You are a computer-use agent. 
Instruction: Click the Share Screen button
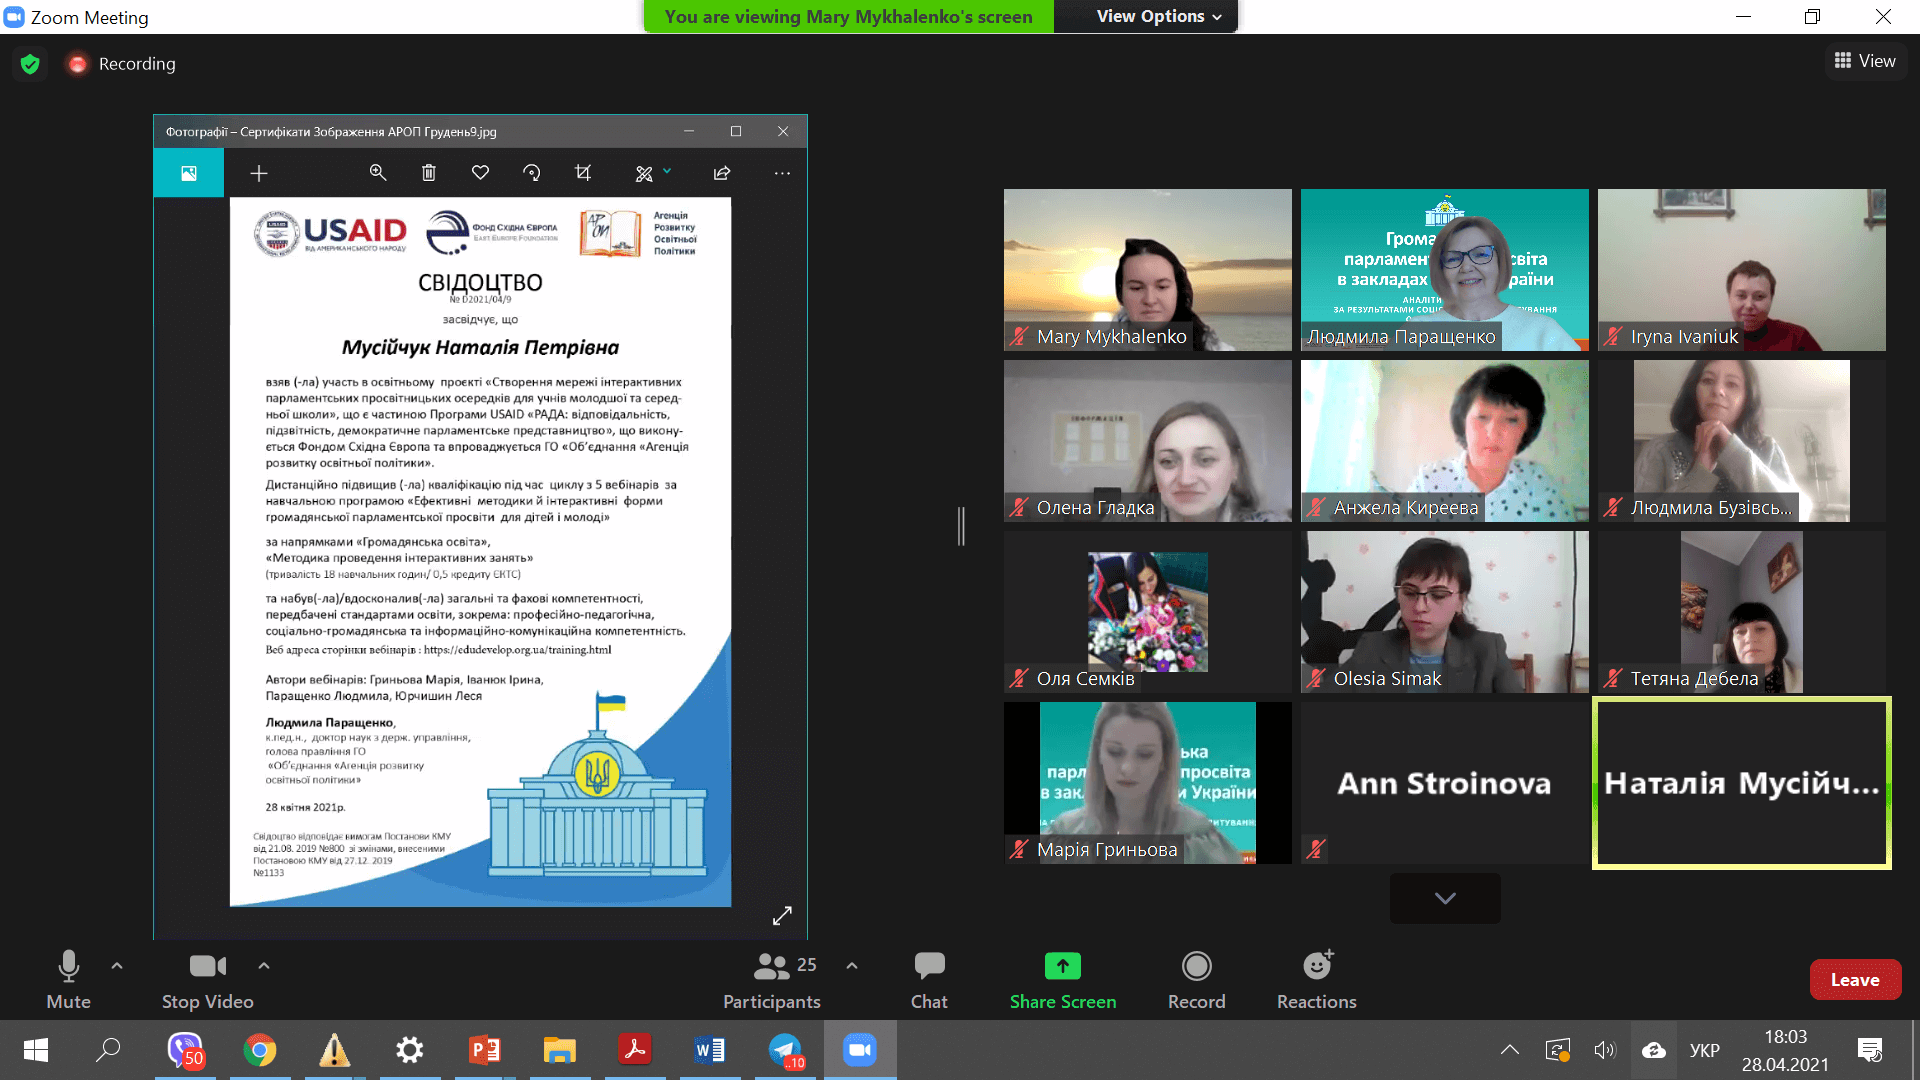click(x=1062, y=979)
